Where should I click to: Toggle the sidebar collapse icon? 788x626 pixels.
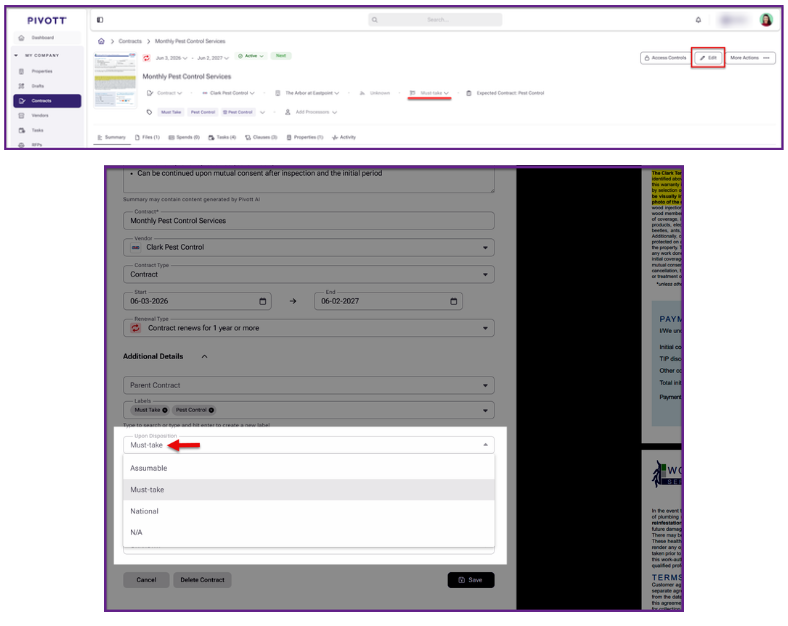coord(100,20)
